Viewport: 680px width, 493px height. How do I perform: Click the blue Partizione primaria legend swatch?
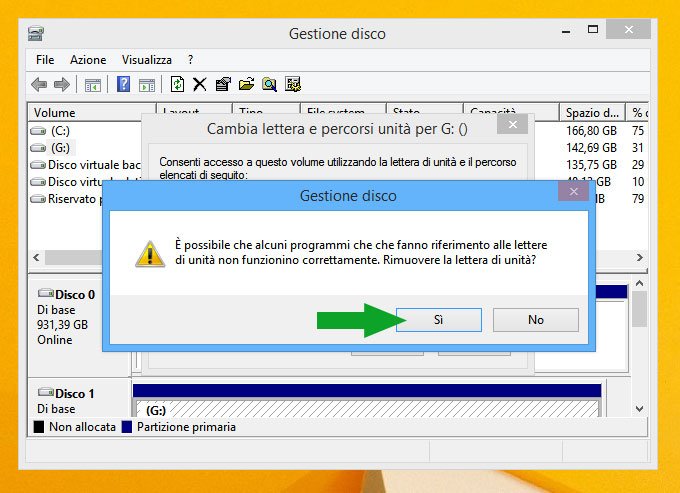point(127,427)
